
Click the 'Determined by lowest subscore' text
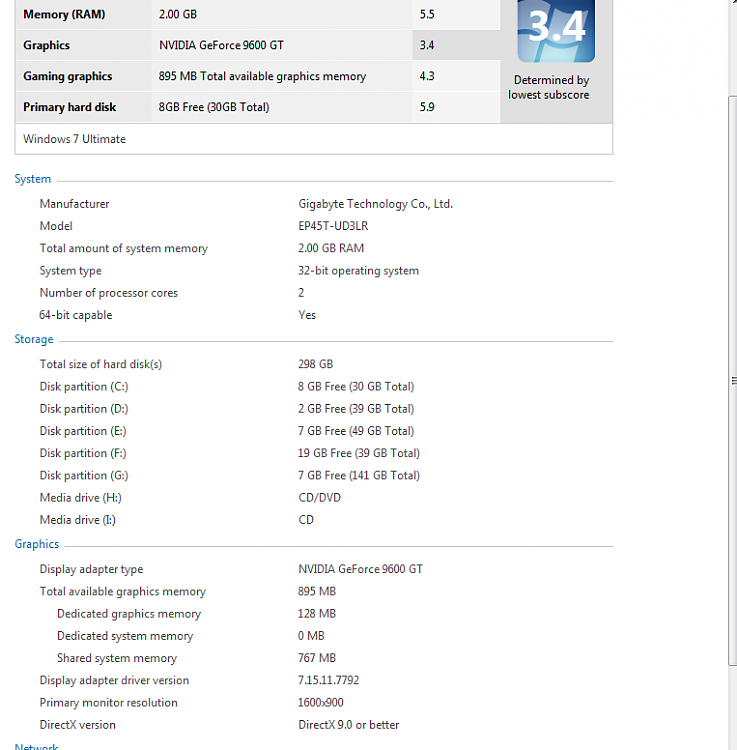pos(549,88)
